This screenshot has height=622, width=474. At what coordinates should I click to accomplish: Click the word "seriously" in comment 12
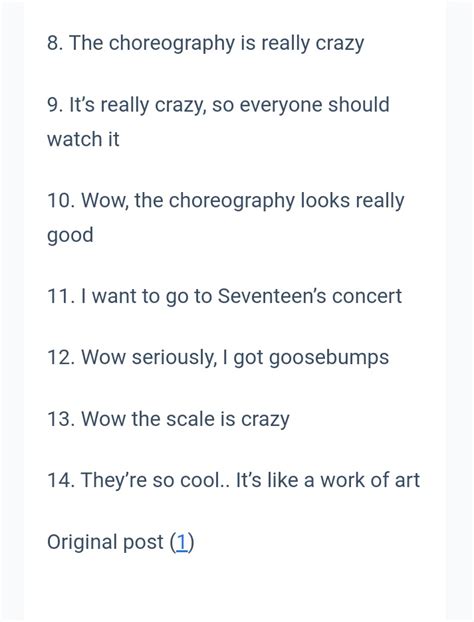coord(173,357)
